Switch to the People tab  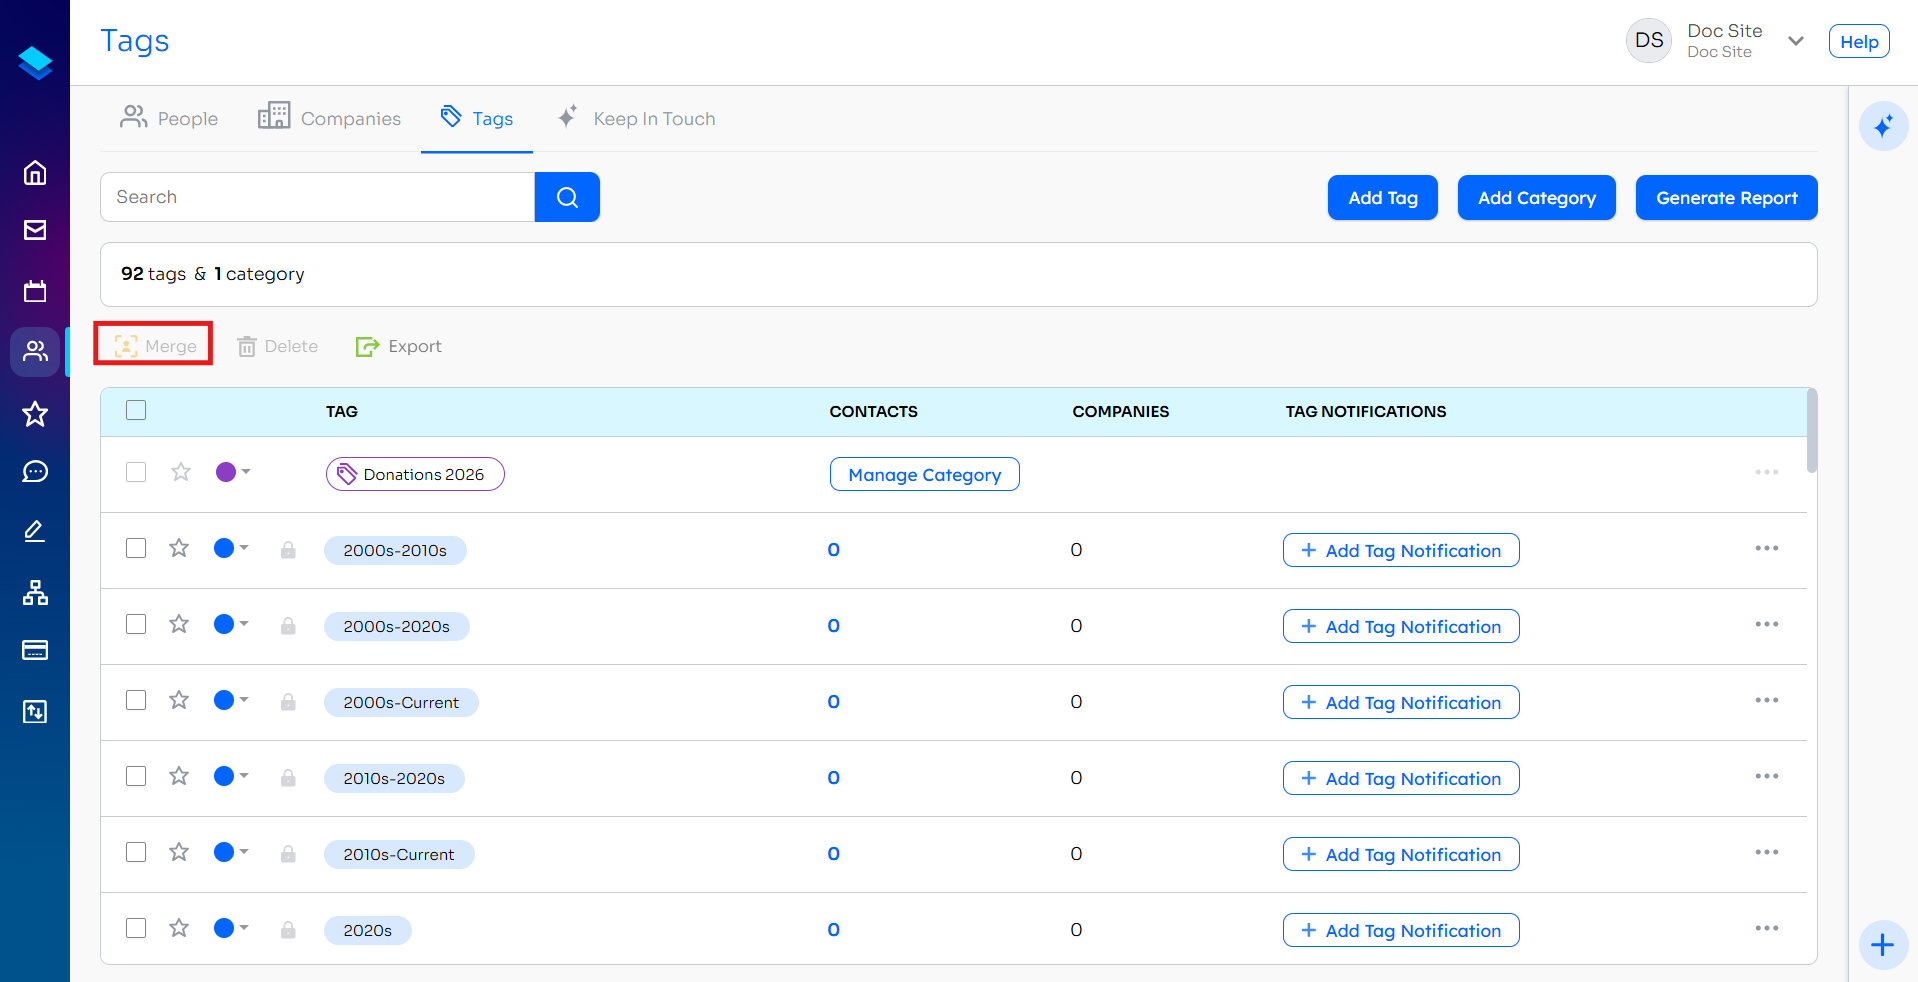(169, 118)
